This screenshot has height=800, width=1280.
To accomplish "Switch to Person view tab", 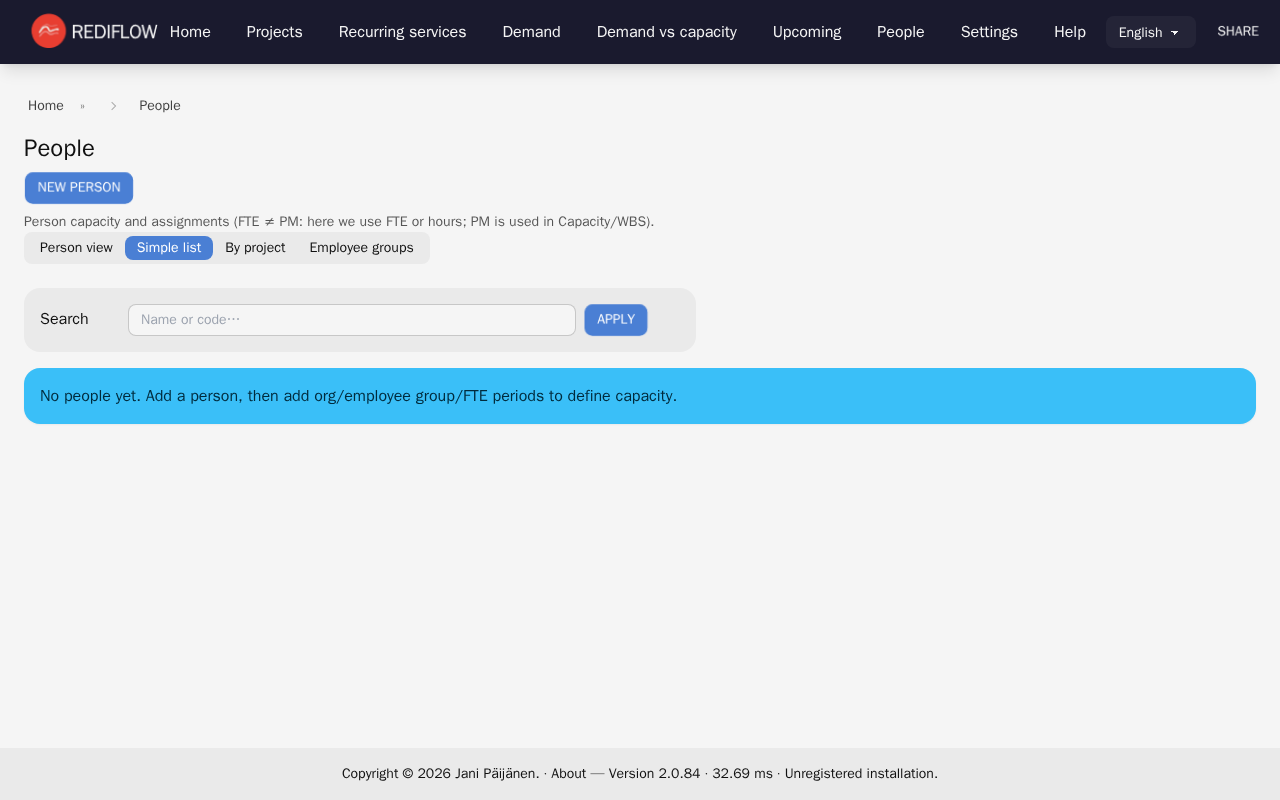I will (x=76, y=248).
